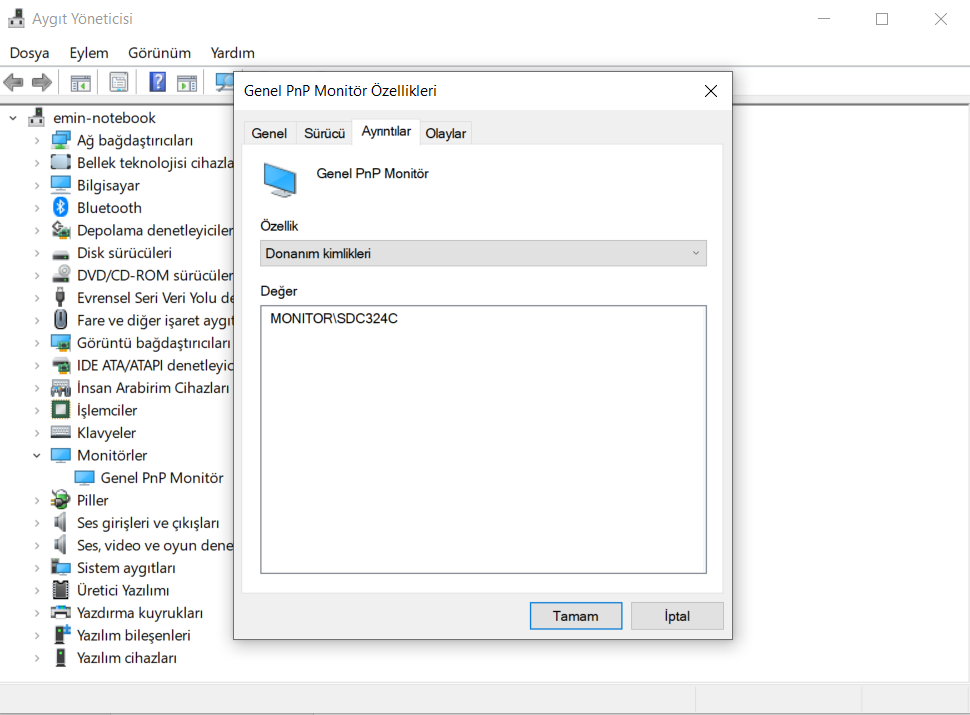The width and height of the screenshot is (970, 715).
Task: Switch to the Sürücü tab
Action: (x=324, y=134)
